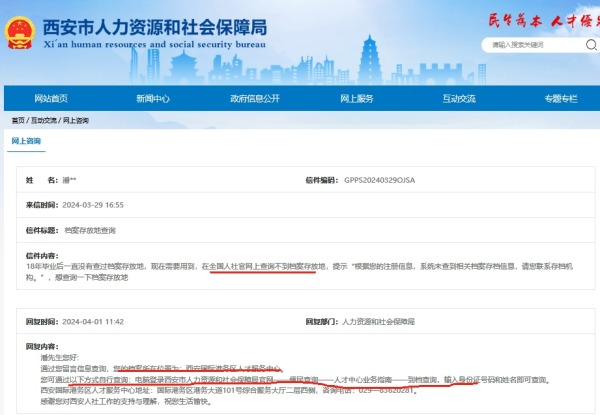Click the letter title 档案存放地查询
The width and height of the screenshot is (600, 415).
[90, 230]
